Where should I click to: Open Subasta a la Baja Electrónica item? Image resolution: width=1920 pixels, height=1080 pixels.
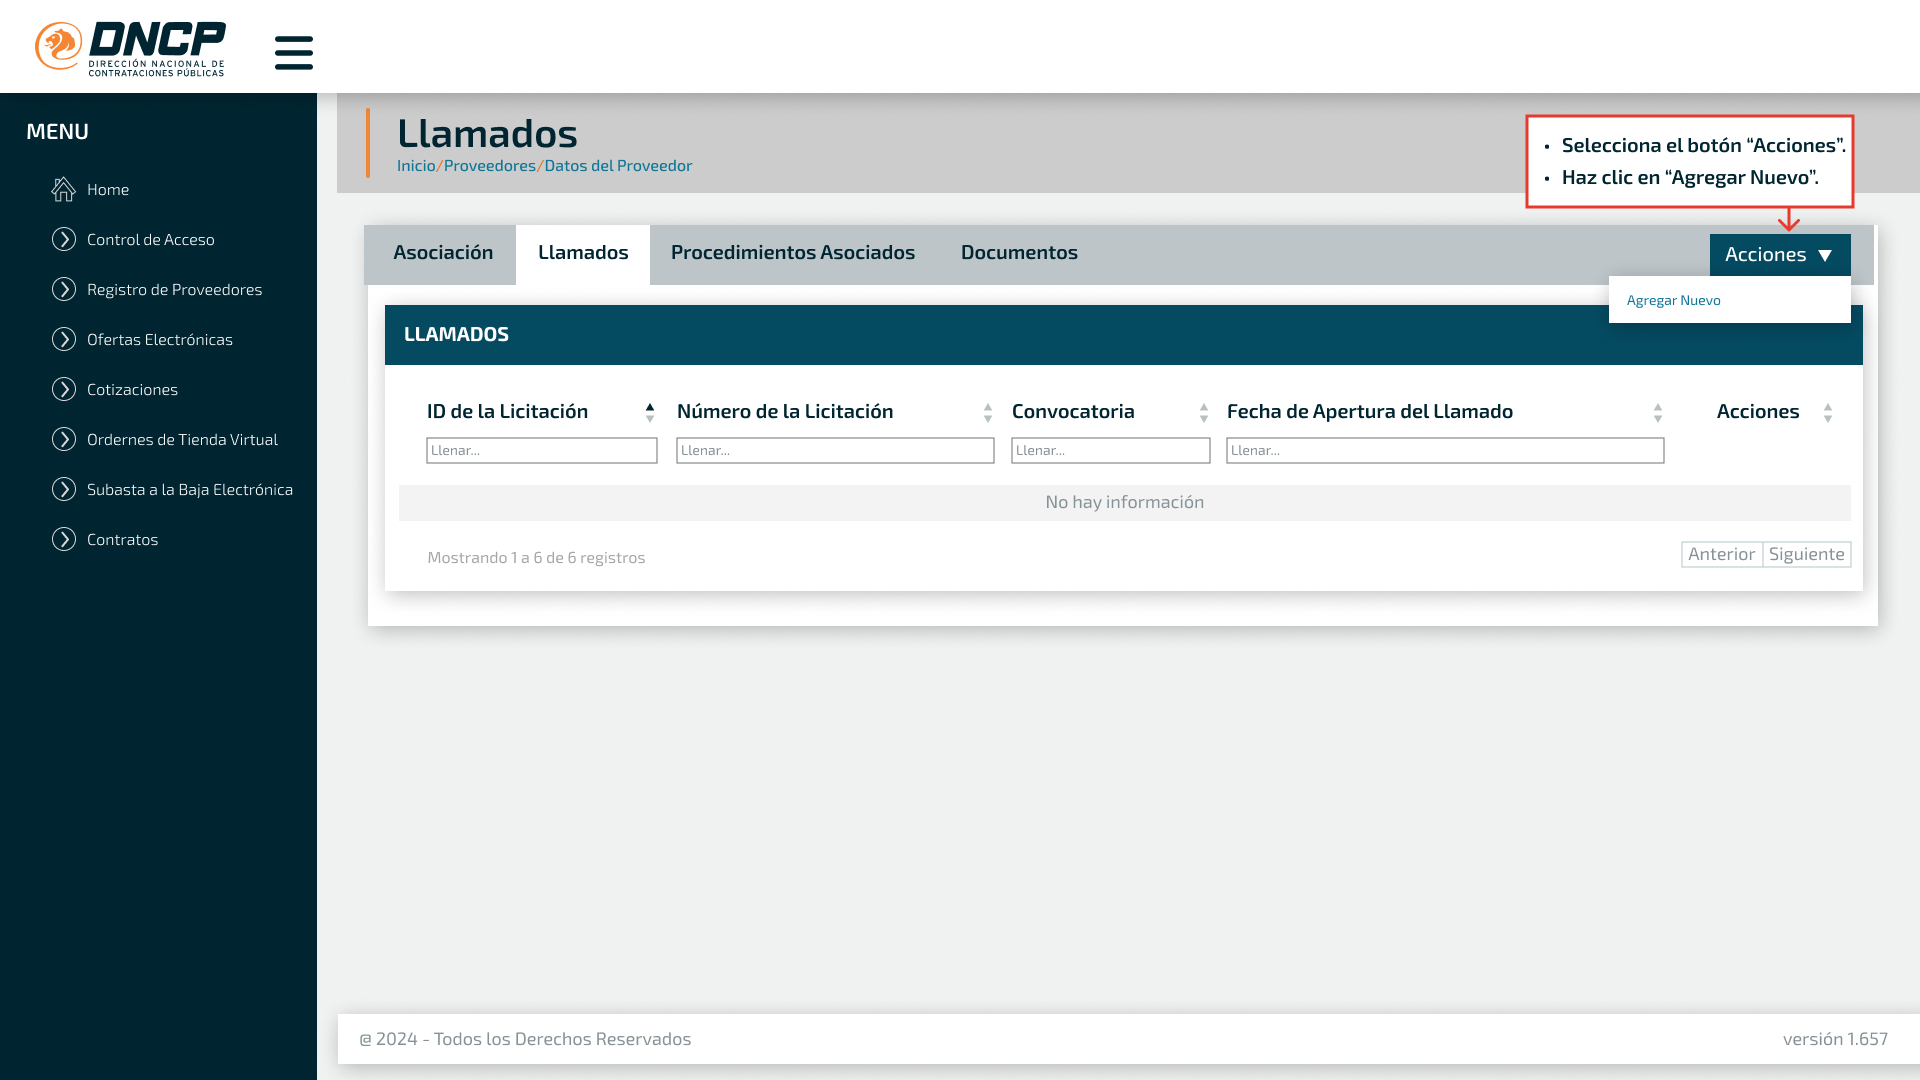(190, 489)
